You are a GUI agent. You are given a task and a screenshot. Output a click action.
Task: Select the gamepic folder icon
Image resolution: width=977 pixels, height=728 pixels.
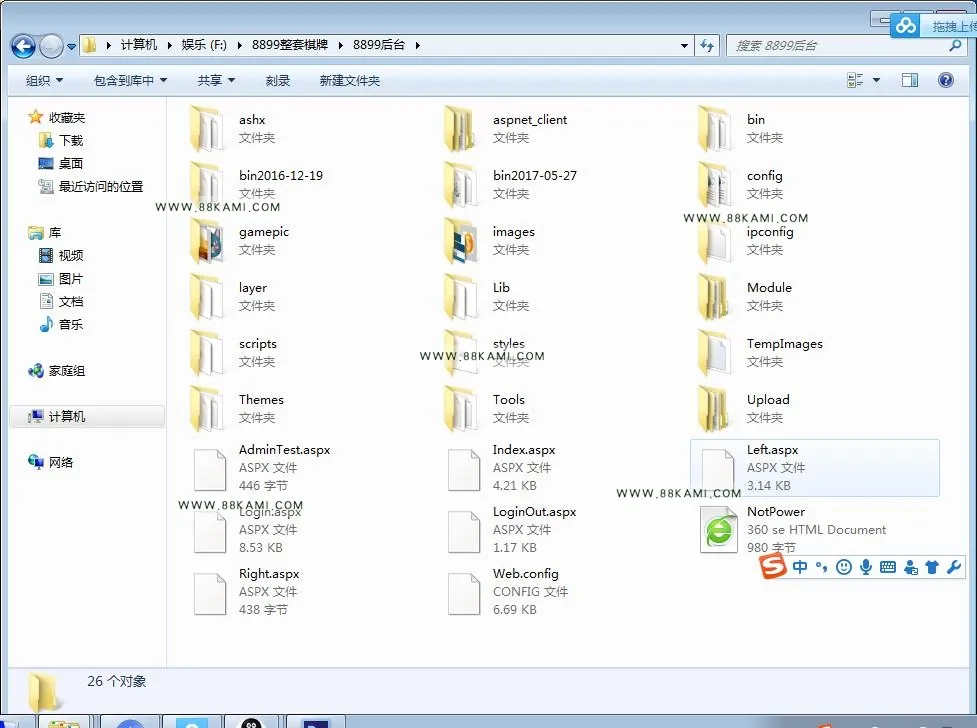[x=207, y=241]
